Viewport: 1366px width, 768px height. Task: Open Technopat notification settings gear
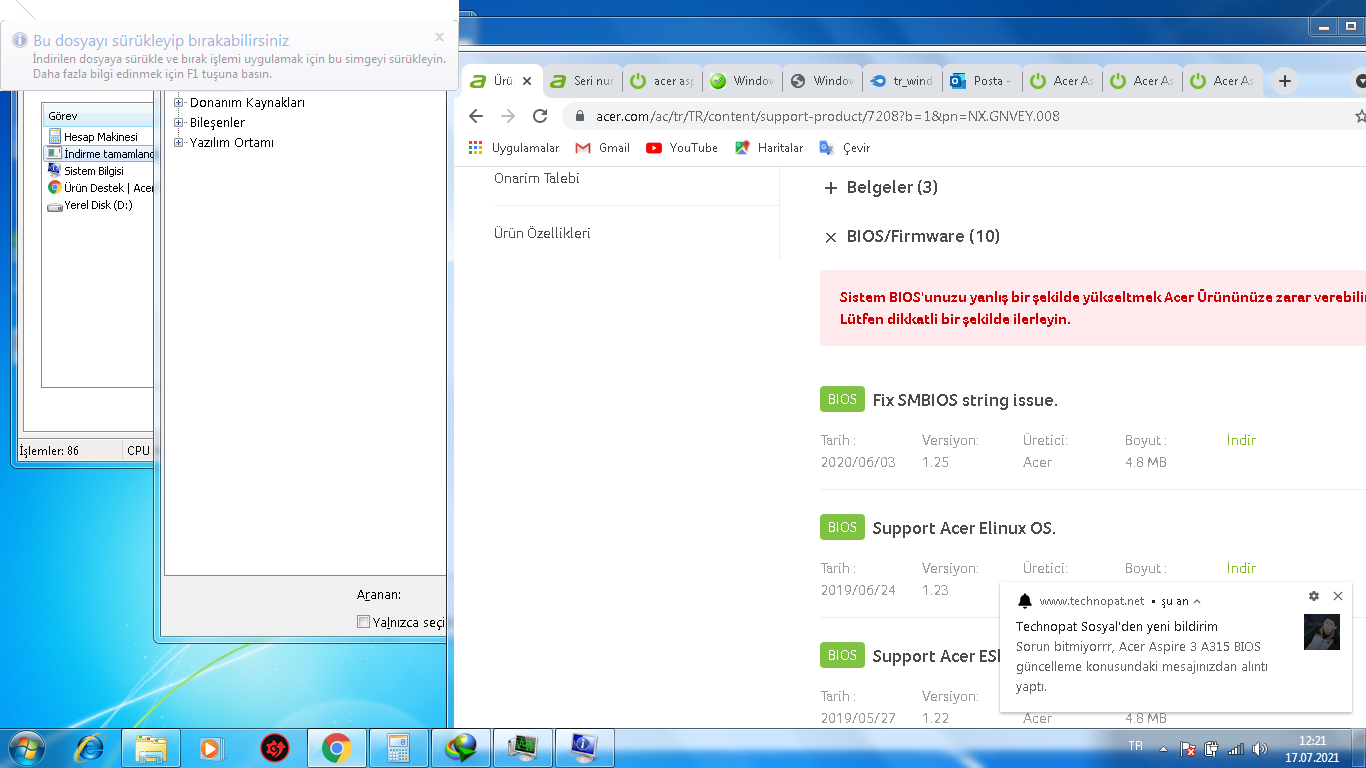(1314, 596)
